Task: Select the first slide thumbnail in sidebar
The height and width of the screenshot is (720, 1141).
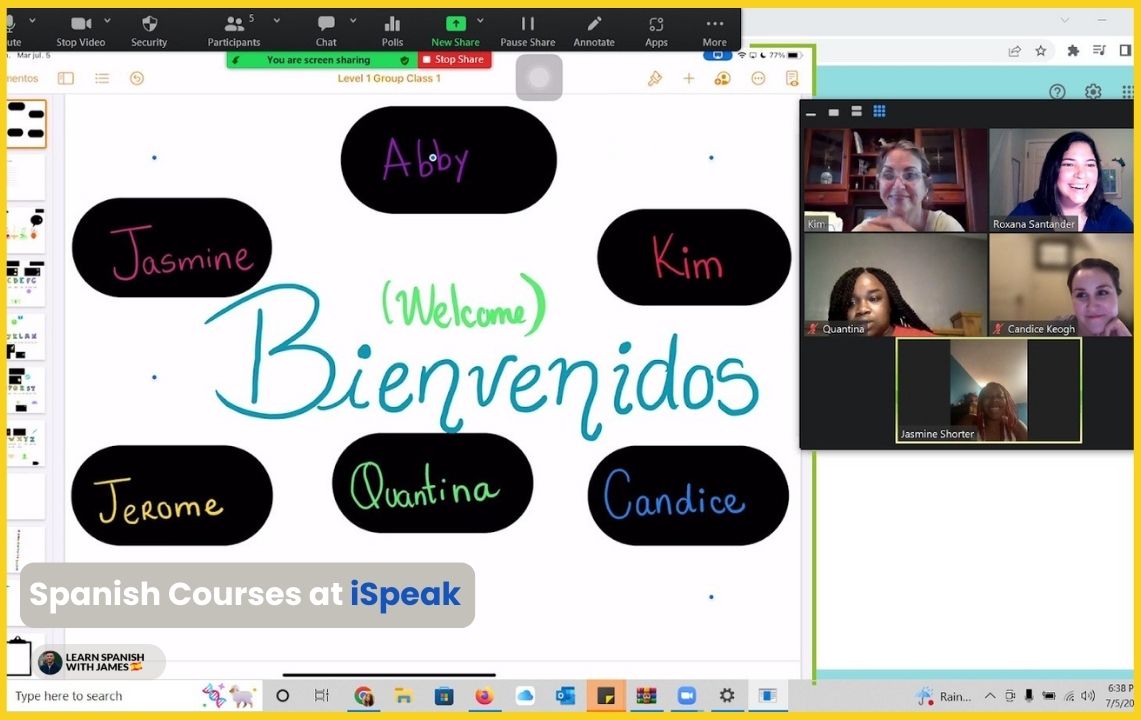Action: [x=26, y=124]
